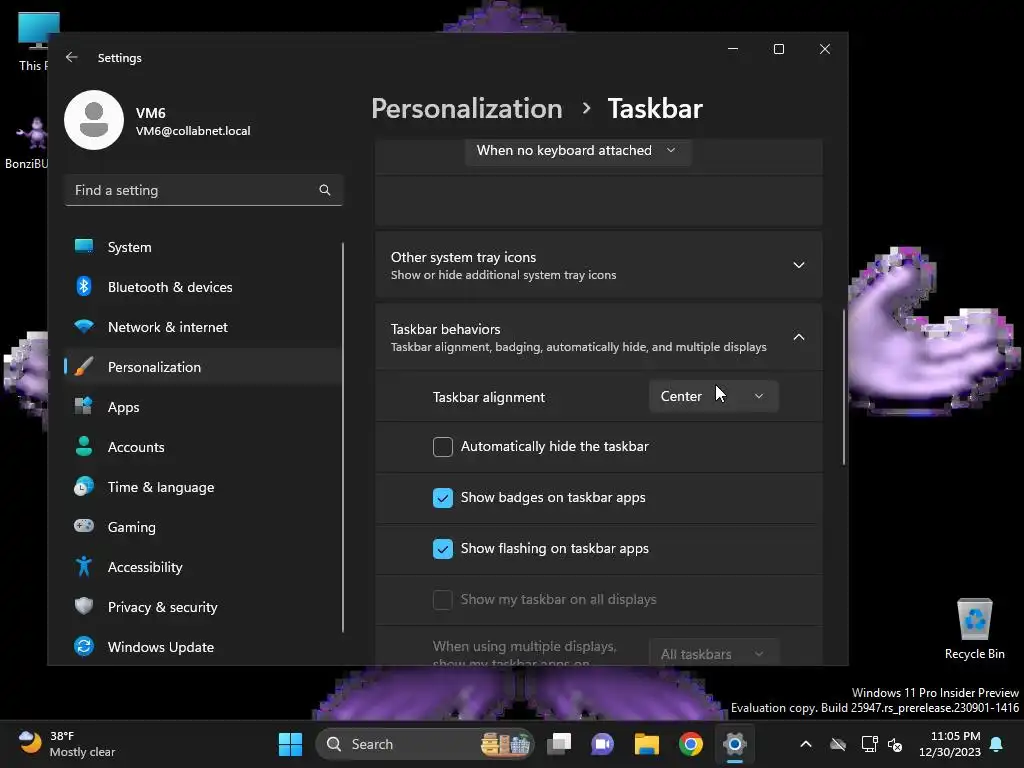Image resolution: width=1024 pixels, height=768 pixels.
Task: Click the Windows Update sync icon
Action: pyautogui.click(x=84, y=647)
